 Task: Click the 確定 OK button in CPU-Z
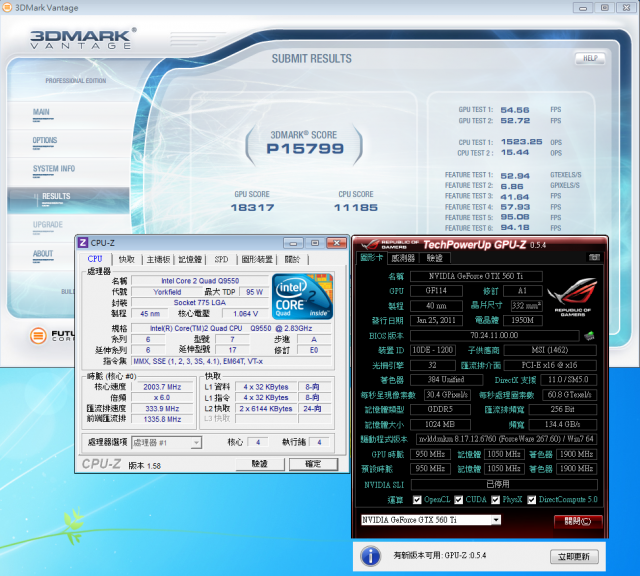click(313, 464)
